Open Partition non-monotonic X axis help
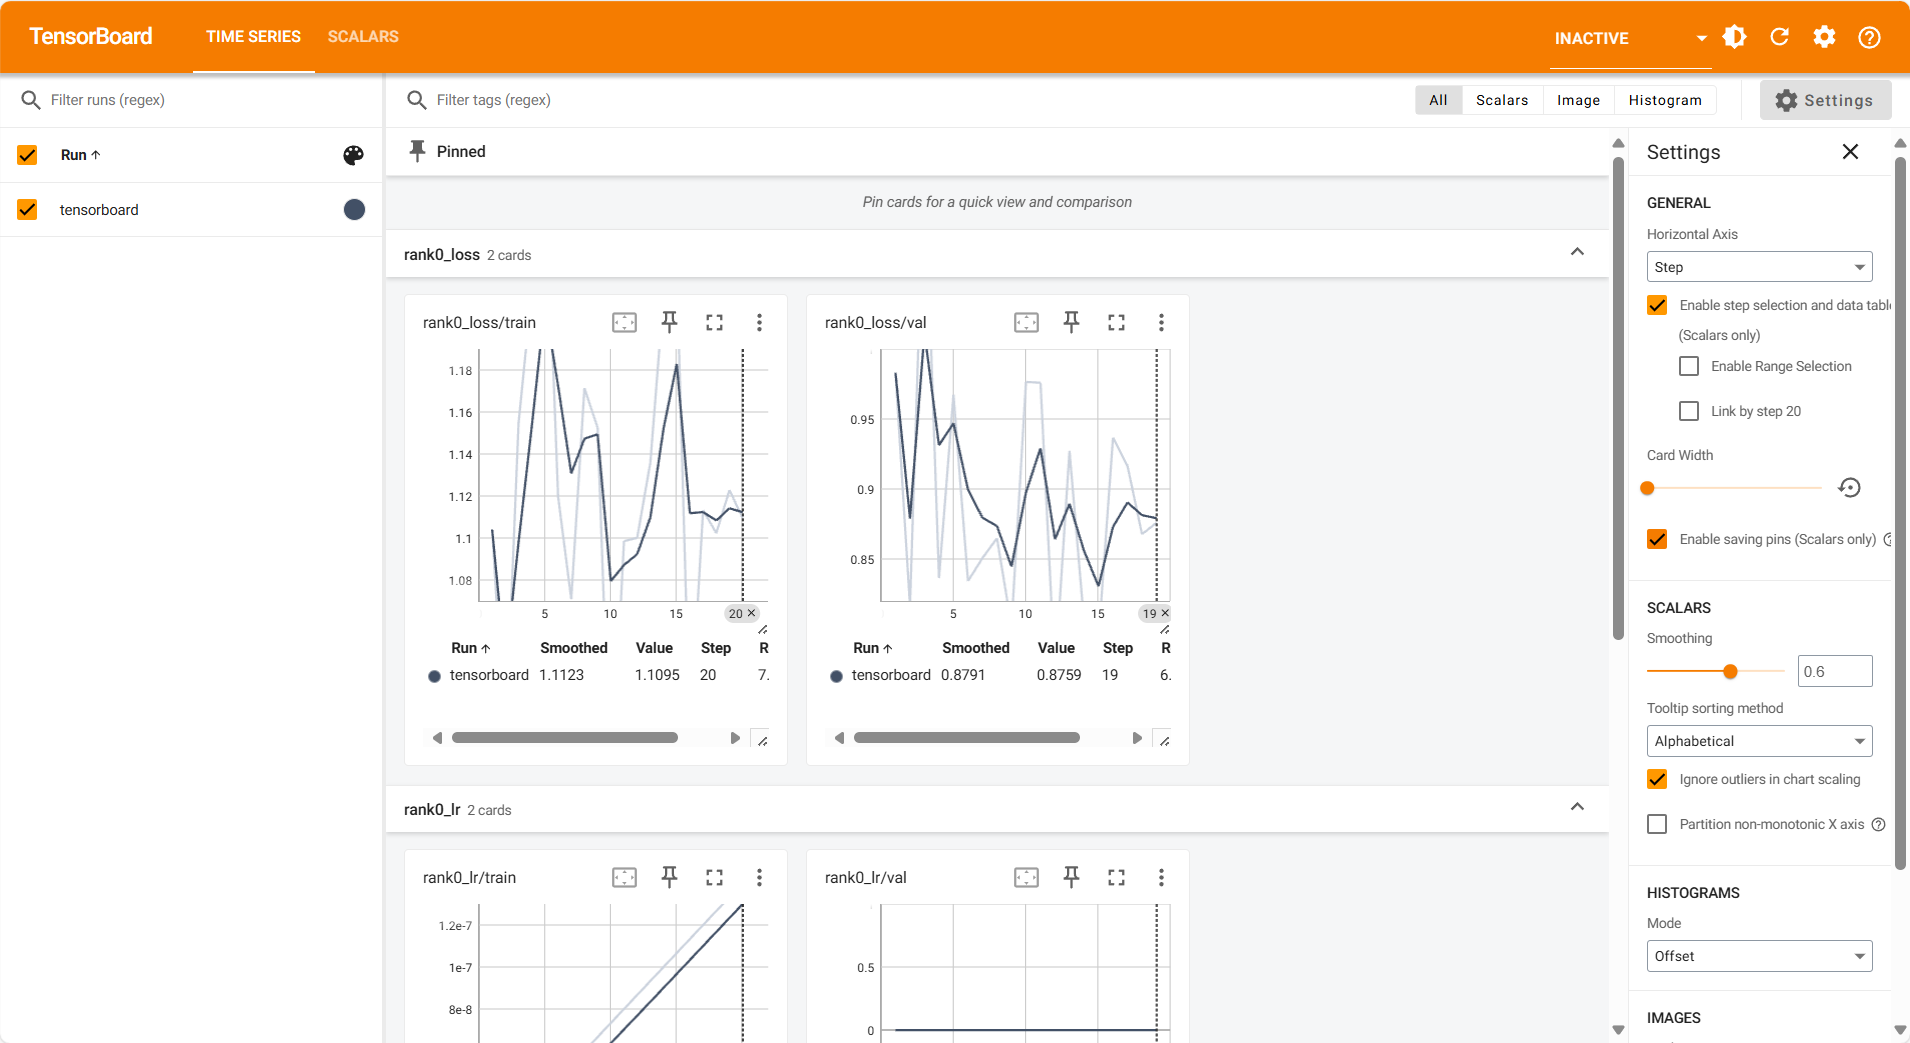The image size is (1910, 1043). (1878, 824)
